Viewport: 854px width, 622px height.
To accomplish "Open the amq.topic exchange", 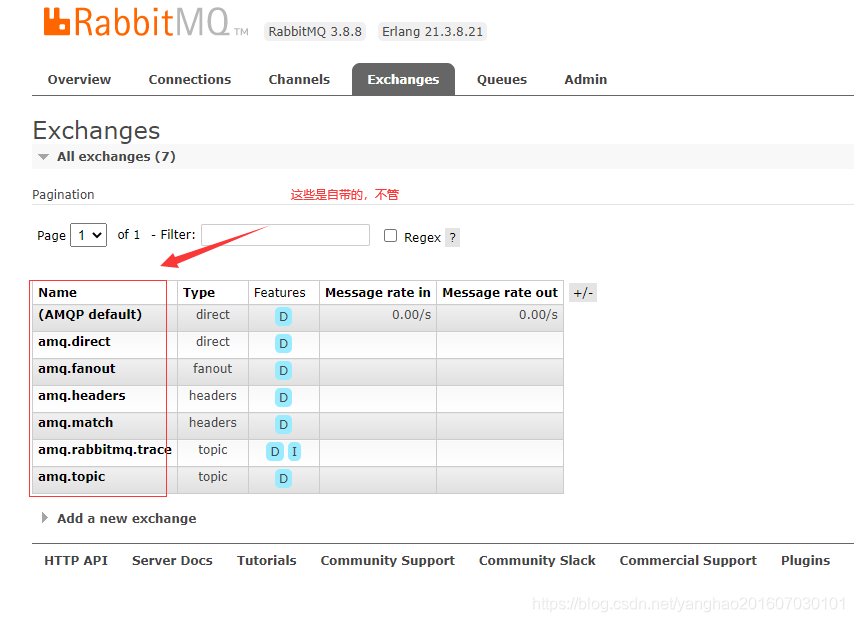I will click(71, 477).
